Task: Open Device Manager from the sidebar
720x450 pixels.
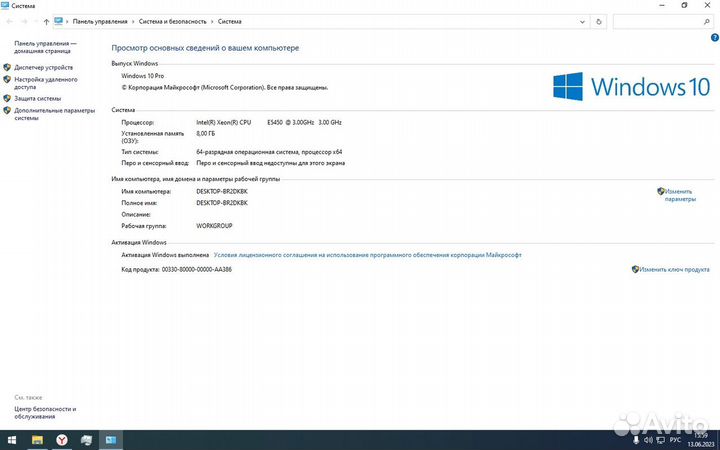Action: coord(43,67)
